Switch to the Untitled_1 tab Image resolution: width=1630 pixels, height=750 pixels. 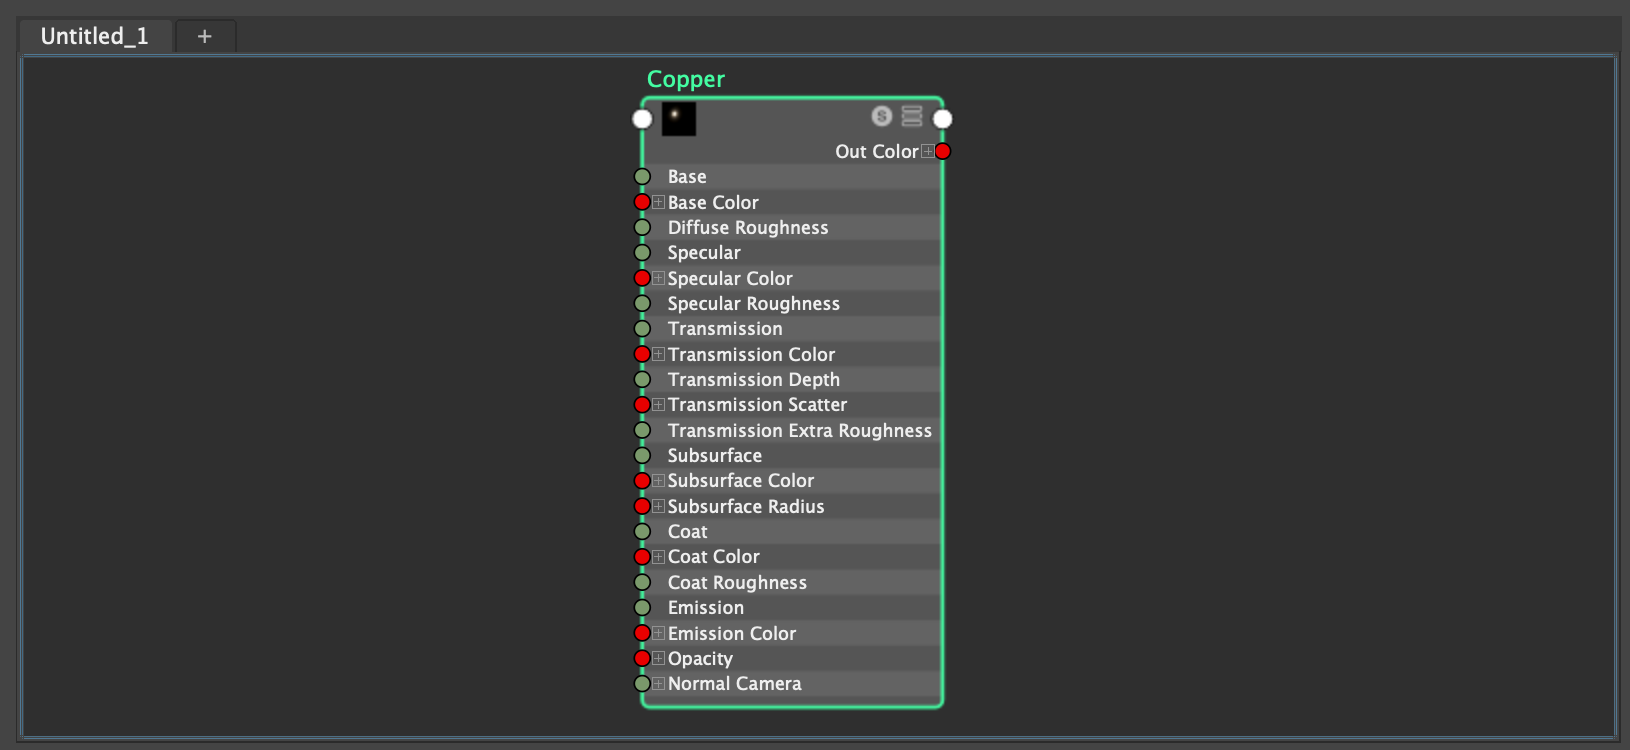[95, 36]
